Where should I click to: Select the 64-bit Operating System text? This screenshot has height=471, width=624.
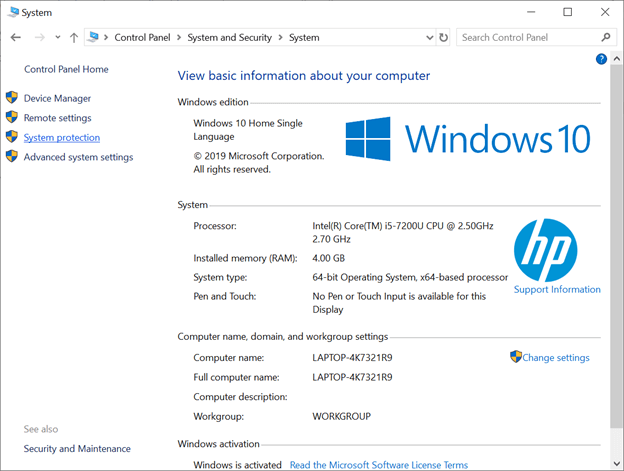(x=410, y=277)
